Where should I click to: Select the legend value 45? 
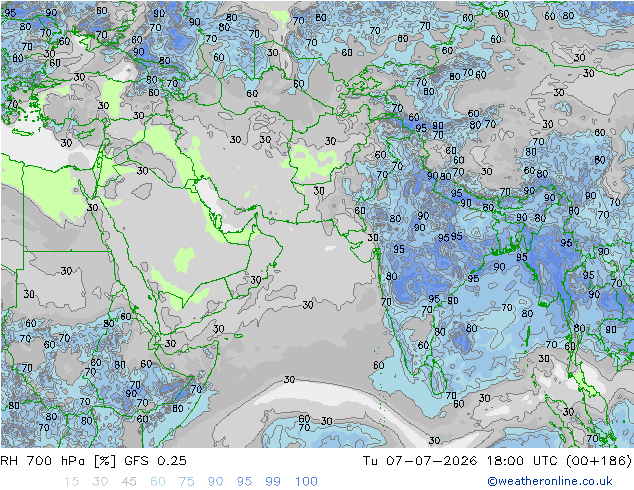coord(129,481)
